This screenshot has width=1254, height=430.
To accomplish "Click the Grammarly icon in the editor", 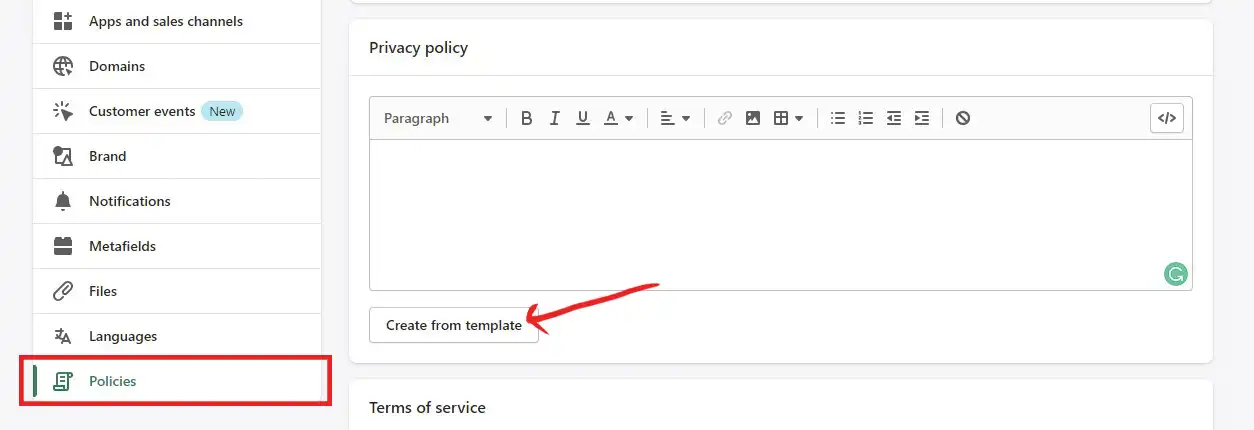I will pyautogui.click(x=1176, y=274).
